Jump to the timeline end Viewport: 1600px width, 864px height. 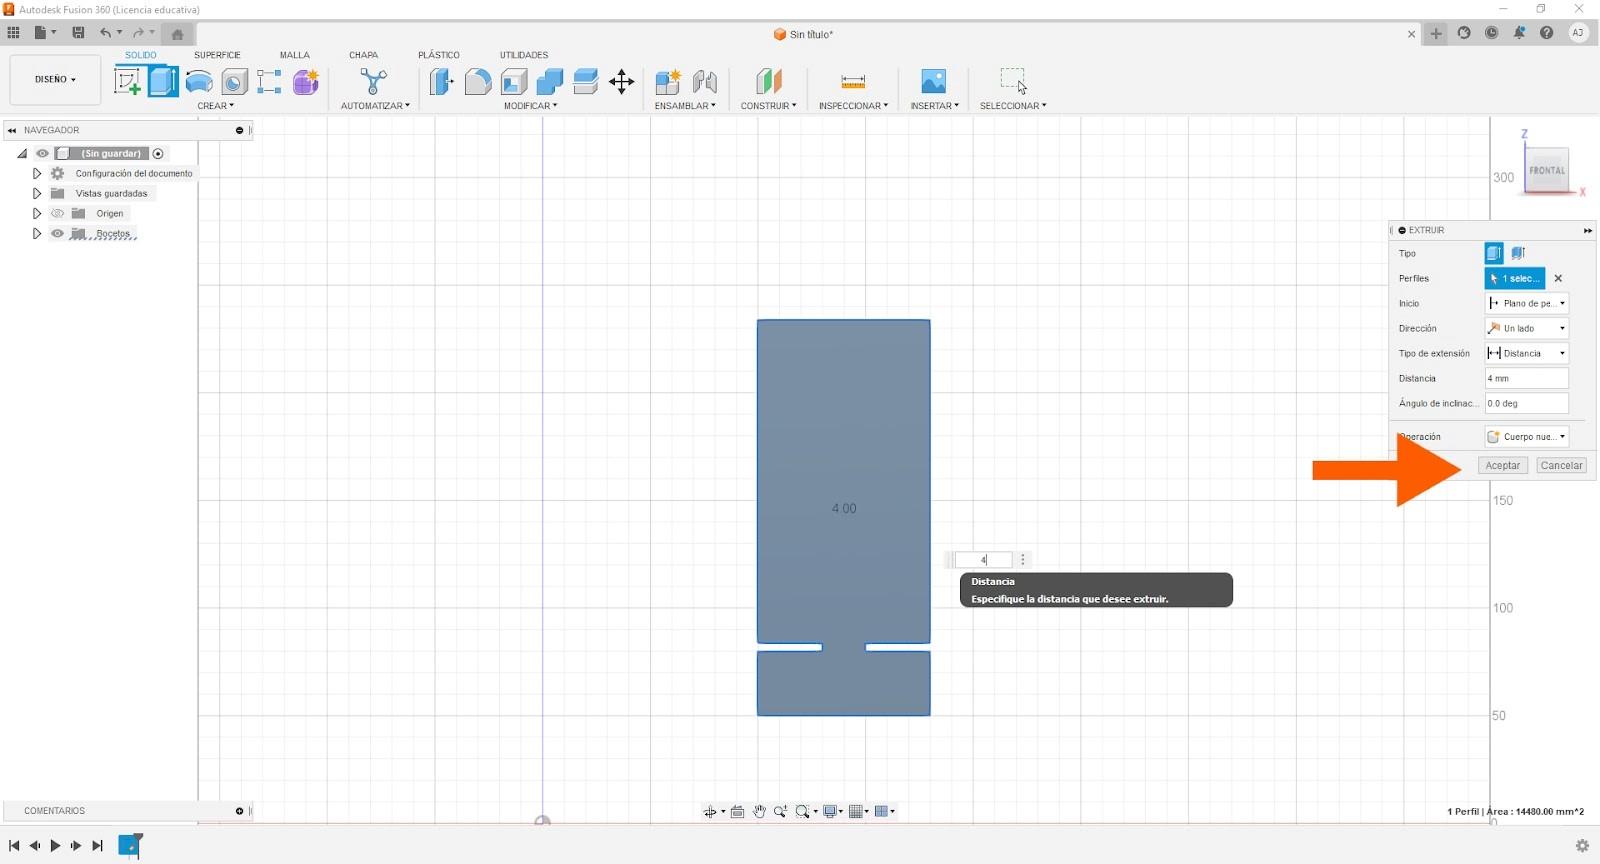(97, 846)
